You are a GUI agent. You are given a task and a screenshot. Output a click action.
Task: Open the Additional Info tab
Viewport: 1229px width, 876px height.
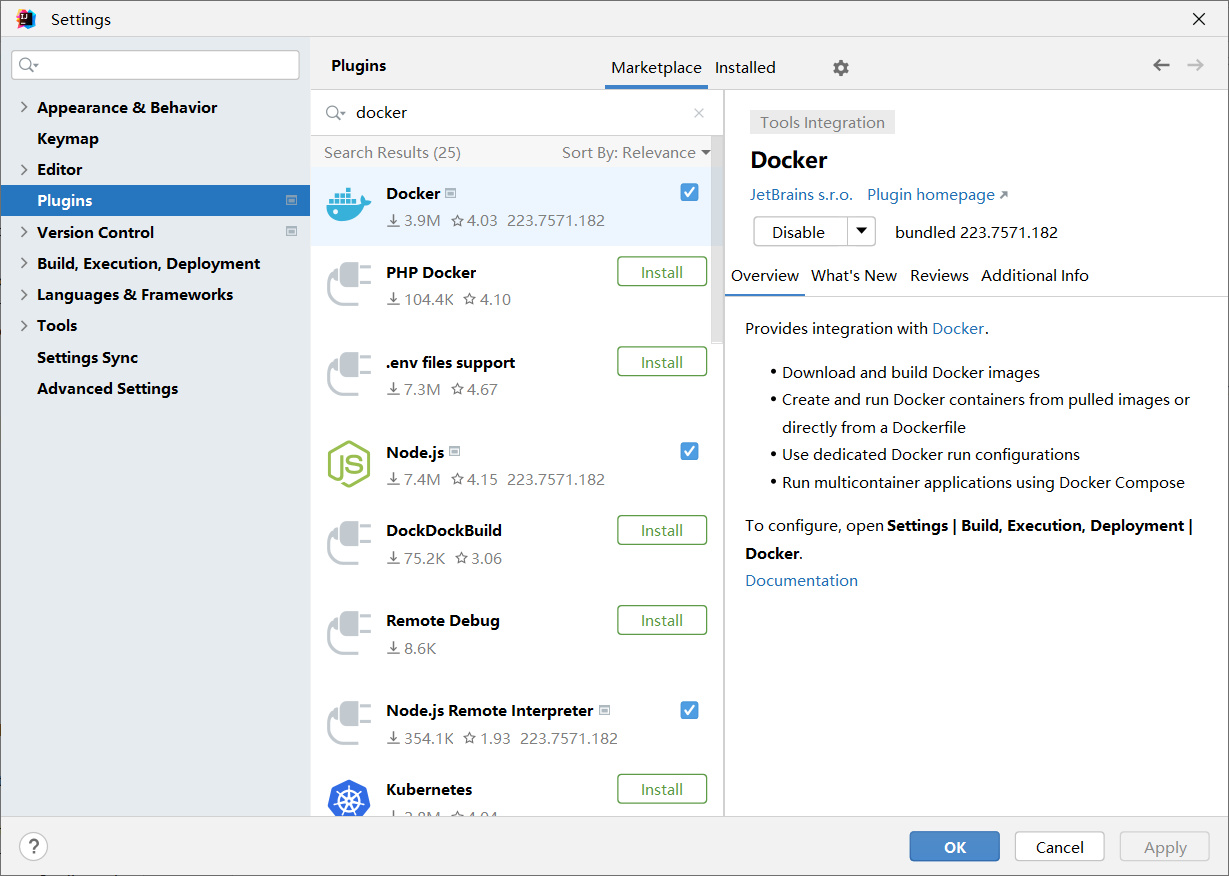click(x=1035, y=275)
